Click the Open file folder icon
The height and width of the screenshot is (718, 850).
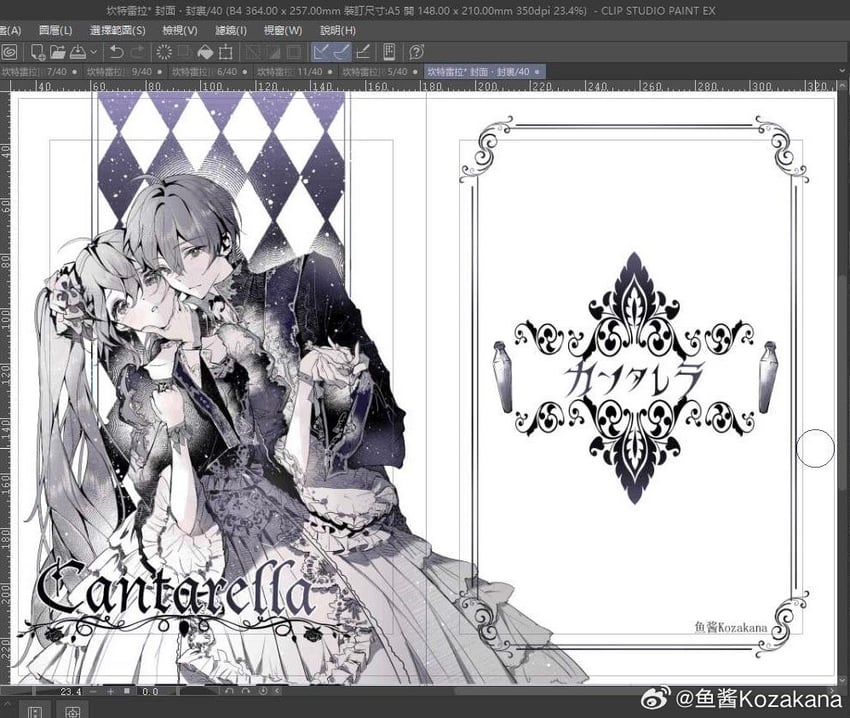pos(57,52)
